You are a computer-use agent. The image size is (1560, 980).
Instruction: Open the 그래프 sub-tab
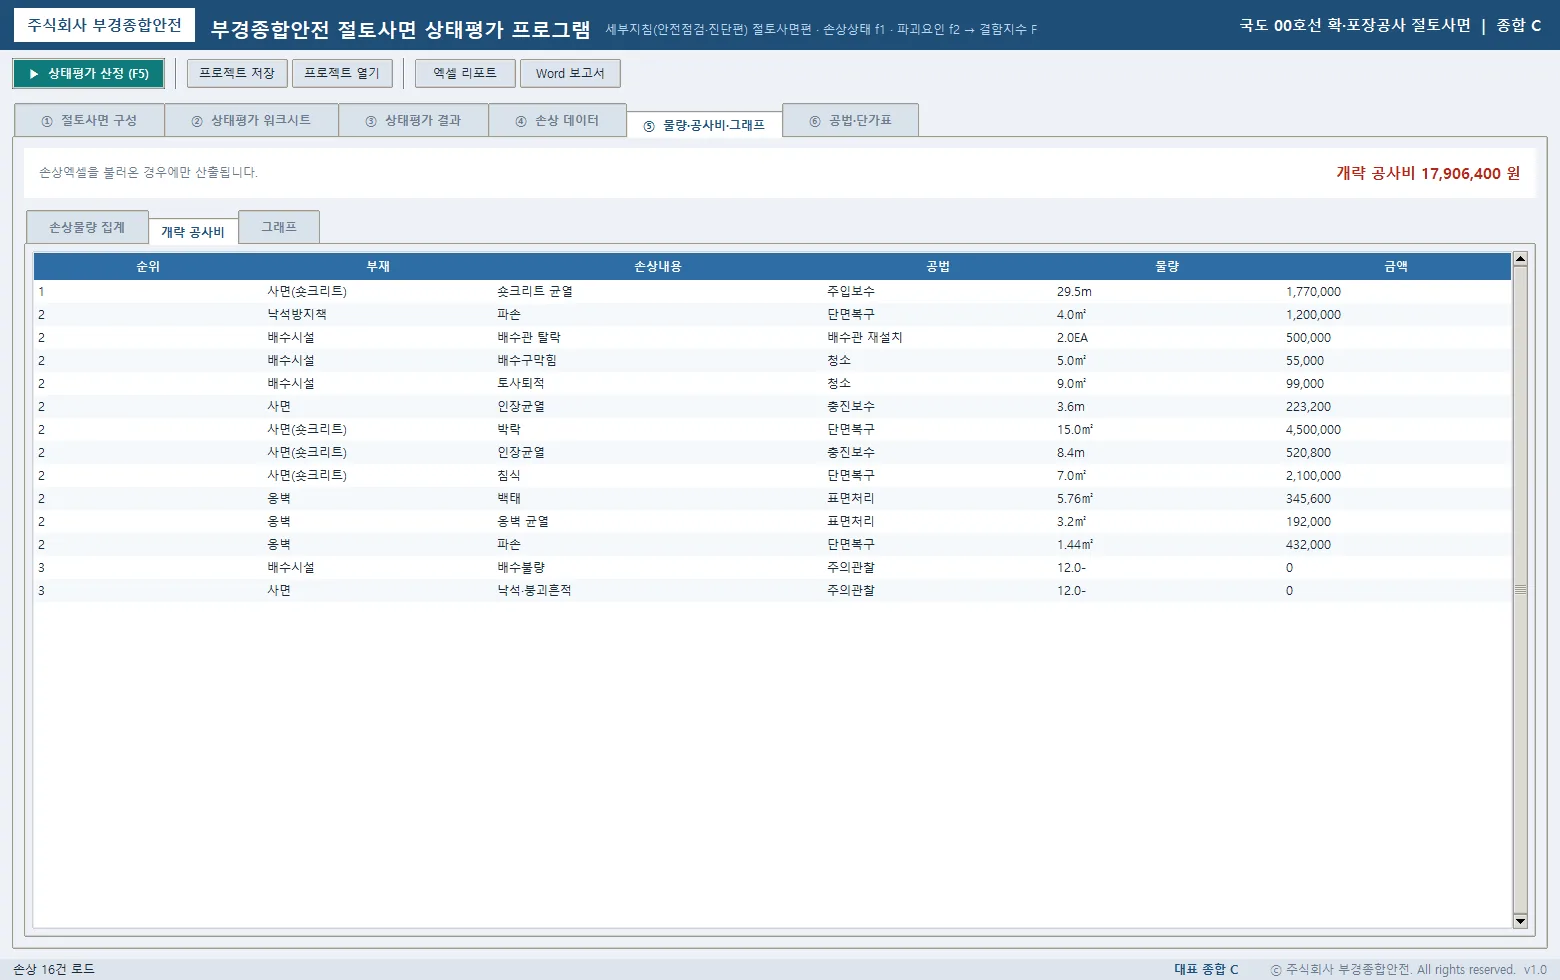tap(279, 227)
